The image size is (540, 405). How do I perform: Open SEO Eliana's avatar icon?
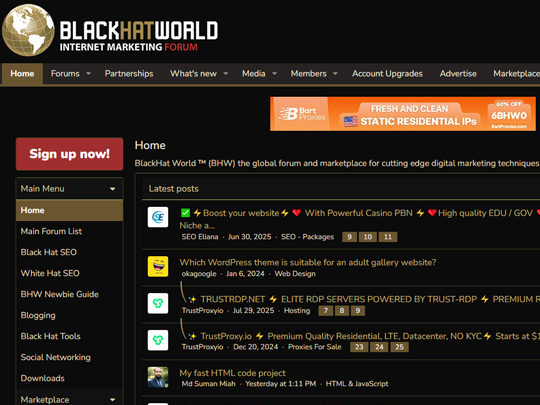[158, 217]
